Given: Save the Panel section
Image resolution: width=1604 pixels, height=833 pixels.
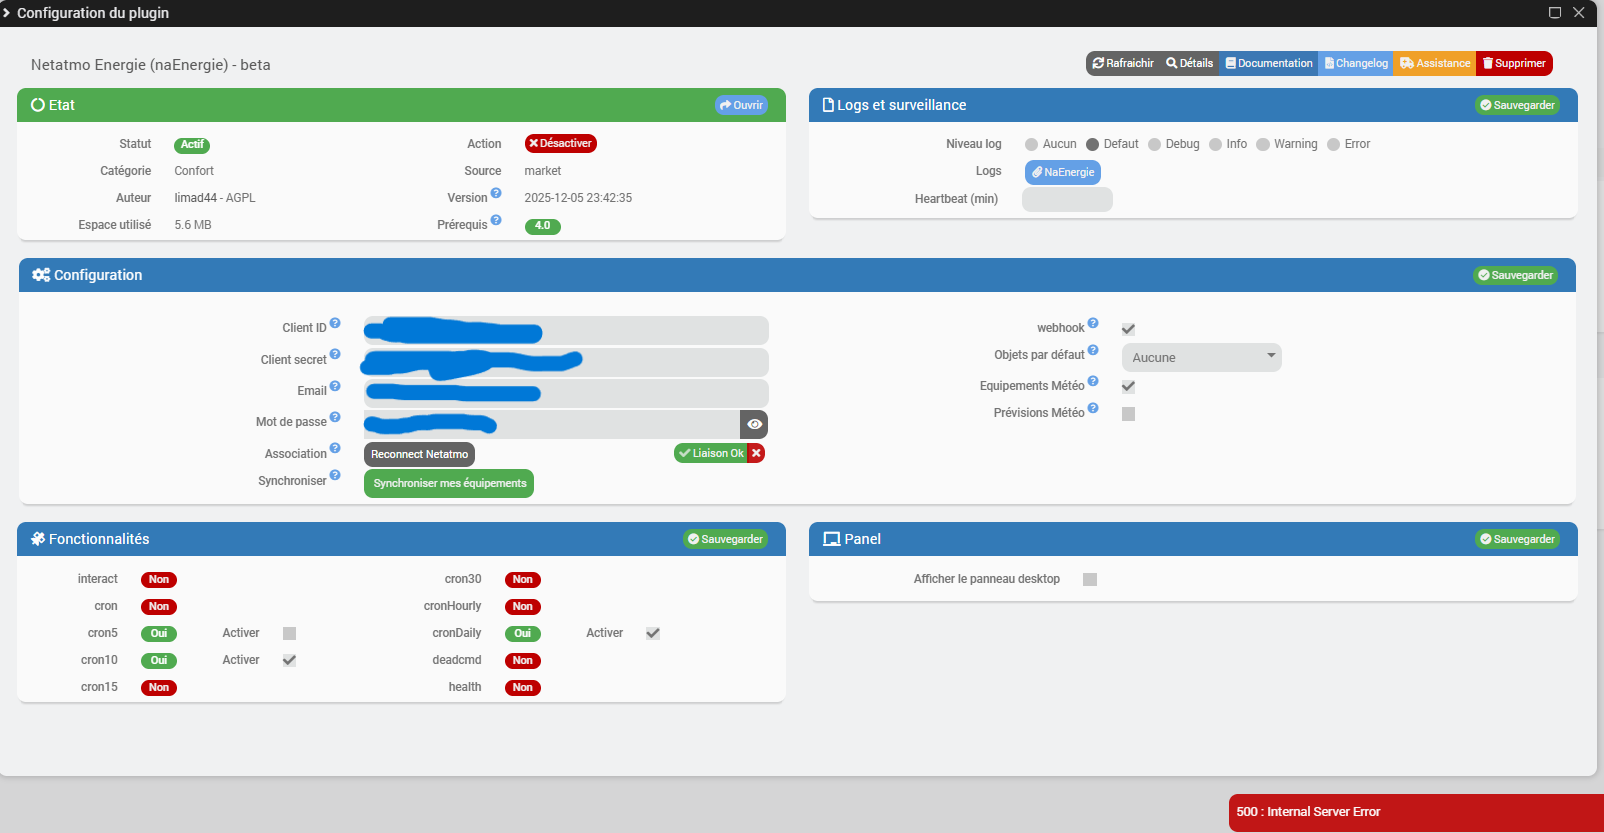Looking at the screenshot, I should [1518, 539].
